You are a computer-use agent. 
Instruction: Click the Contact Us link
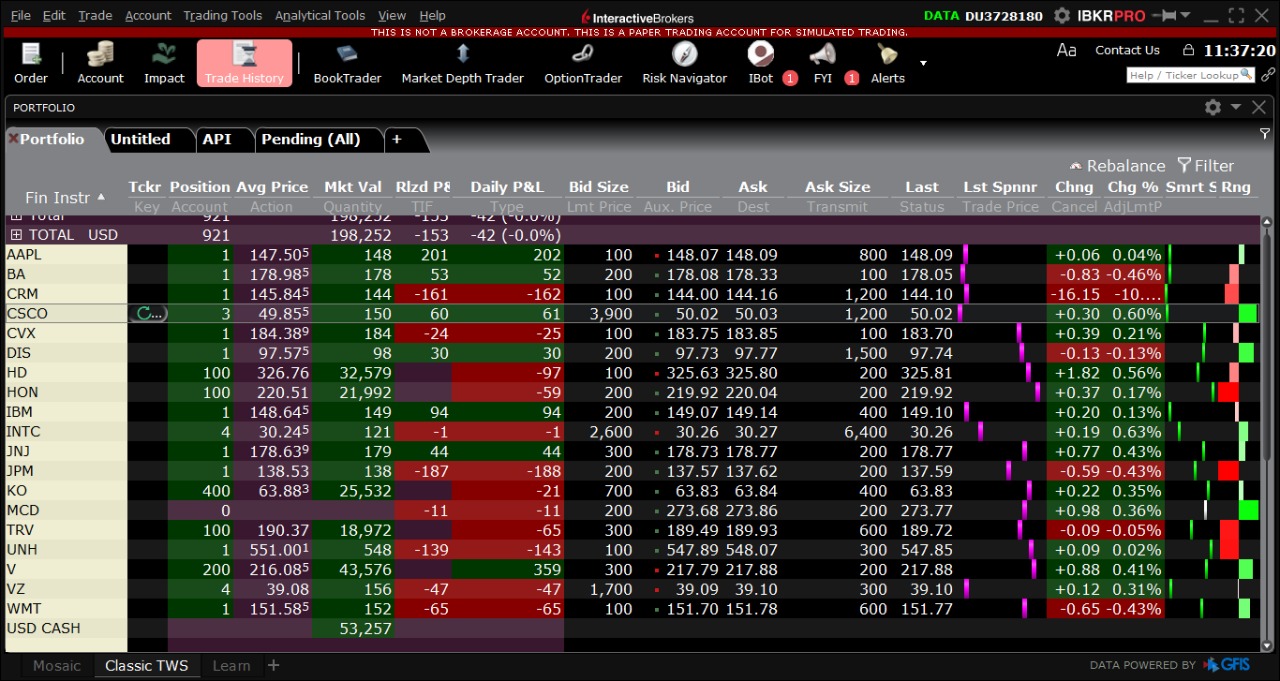pyautogui.click(x=1127, y=50)
